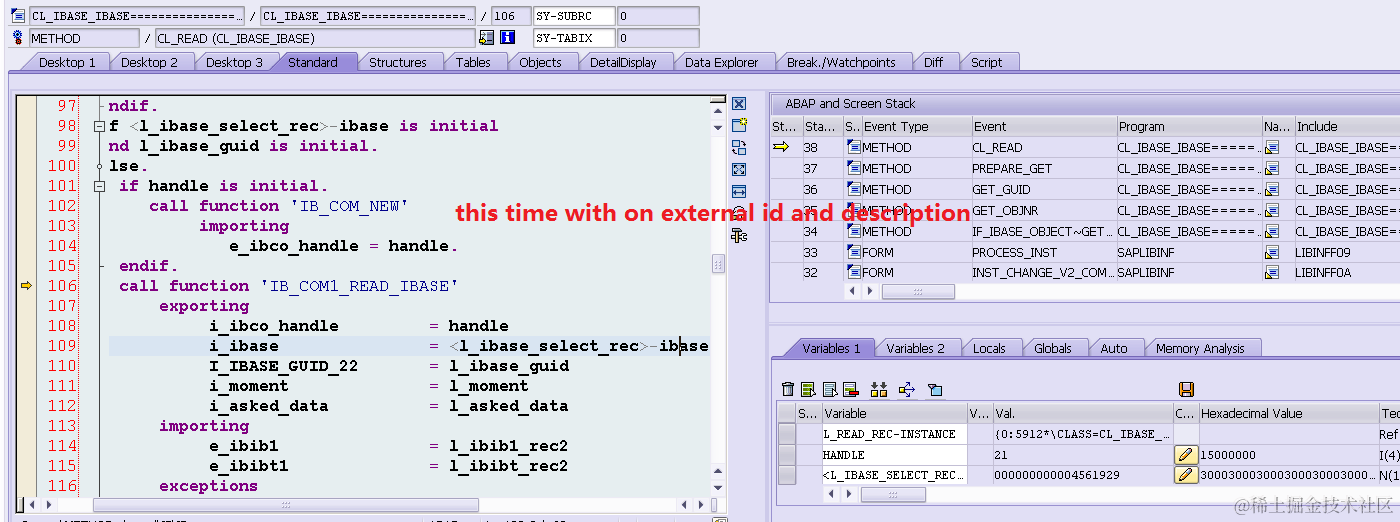Select the row selector for L_READ_REC-INSTANCE

point(787,434)
